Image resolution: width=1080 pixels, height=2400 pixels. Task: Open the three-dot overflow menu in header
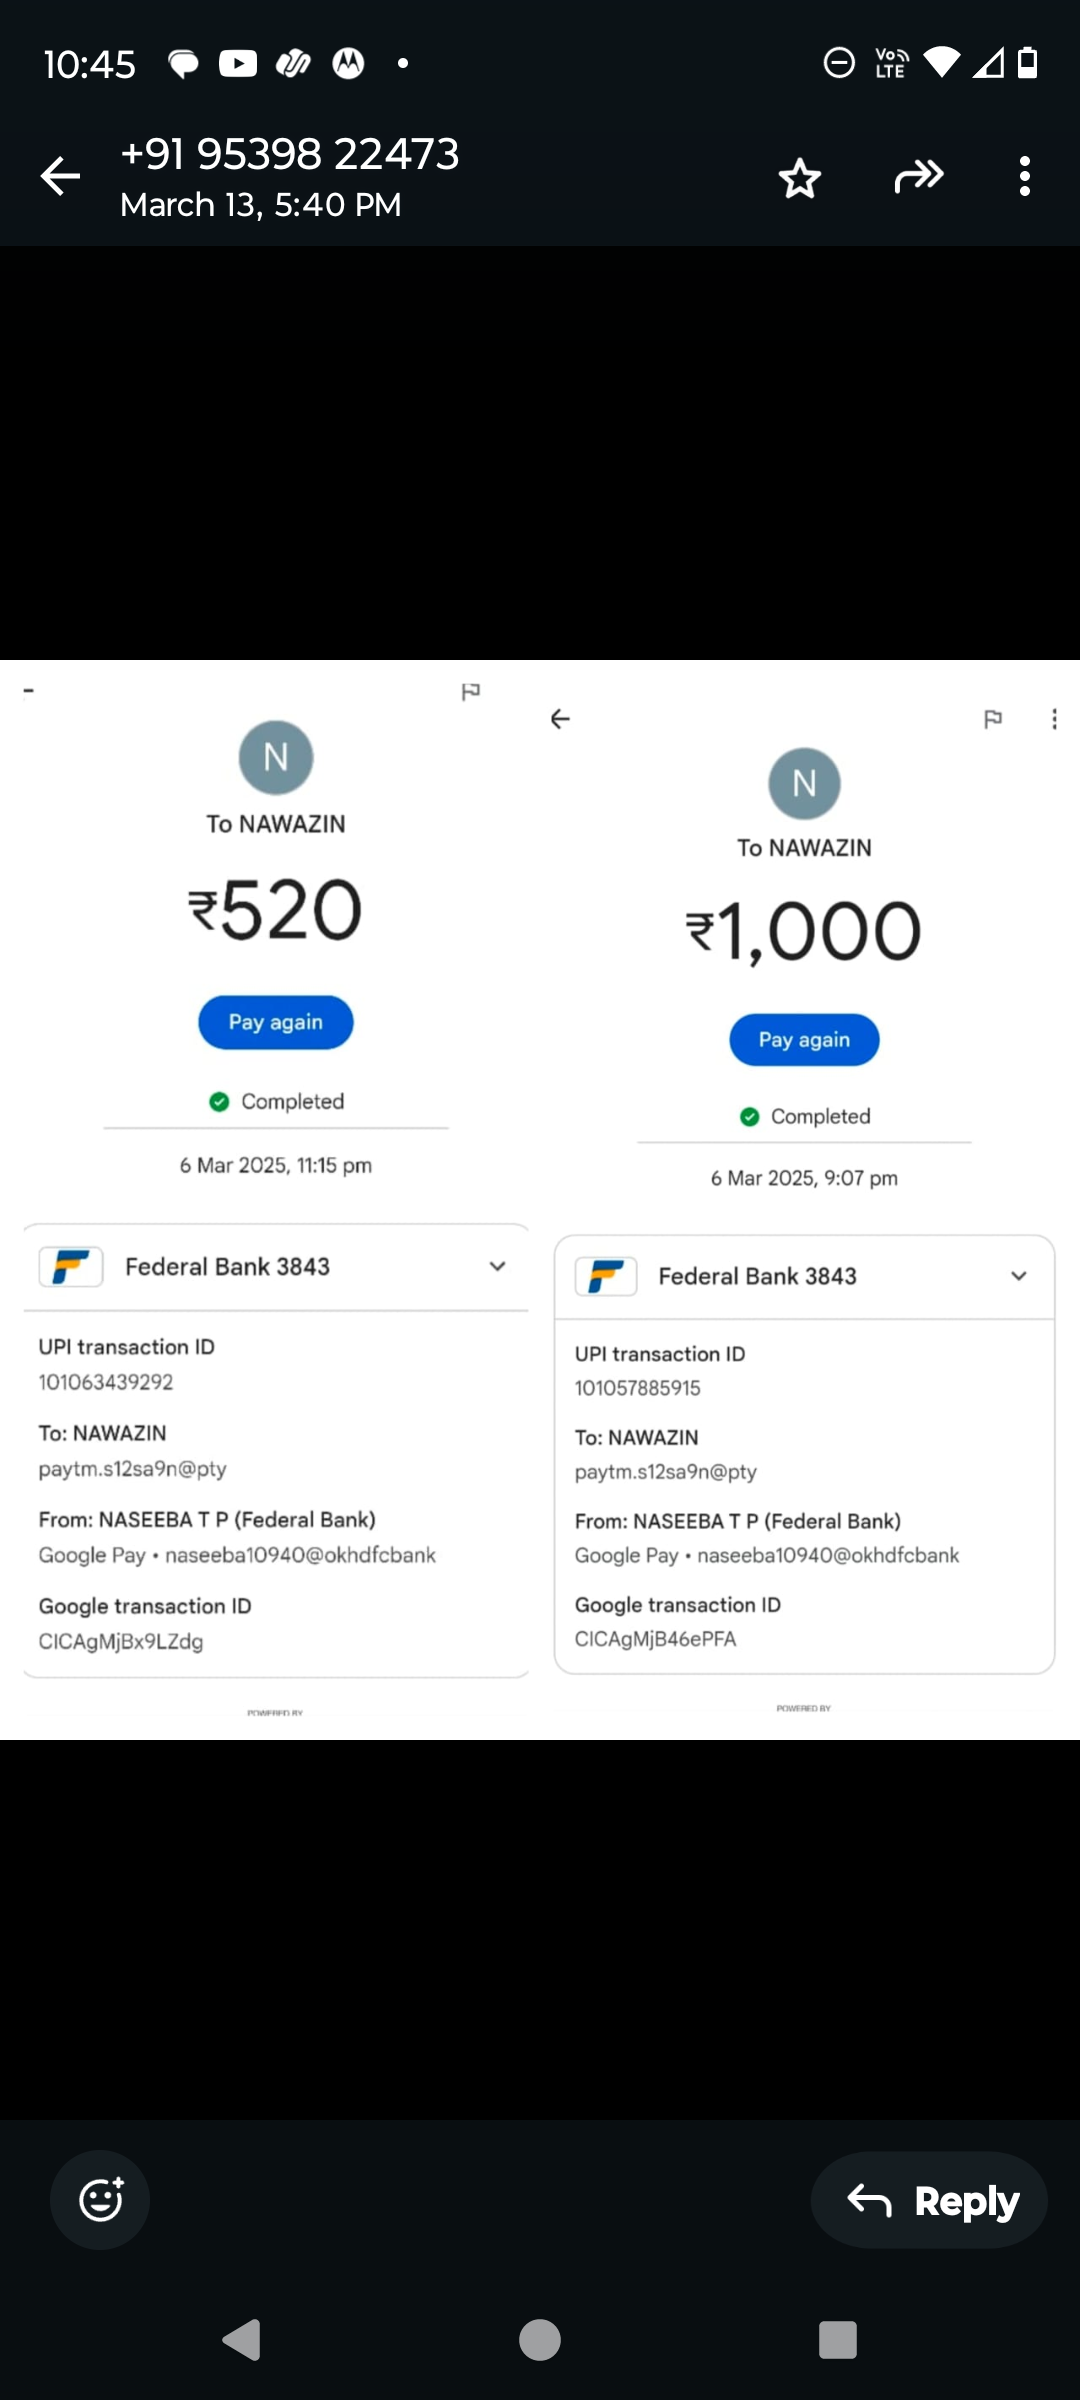point(1024,177)
